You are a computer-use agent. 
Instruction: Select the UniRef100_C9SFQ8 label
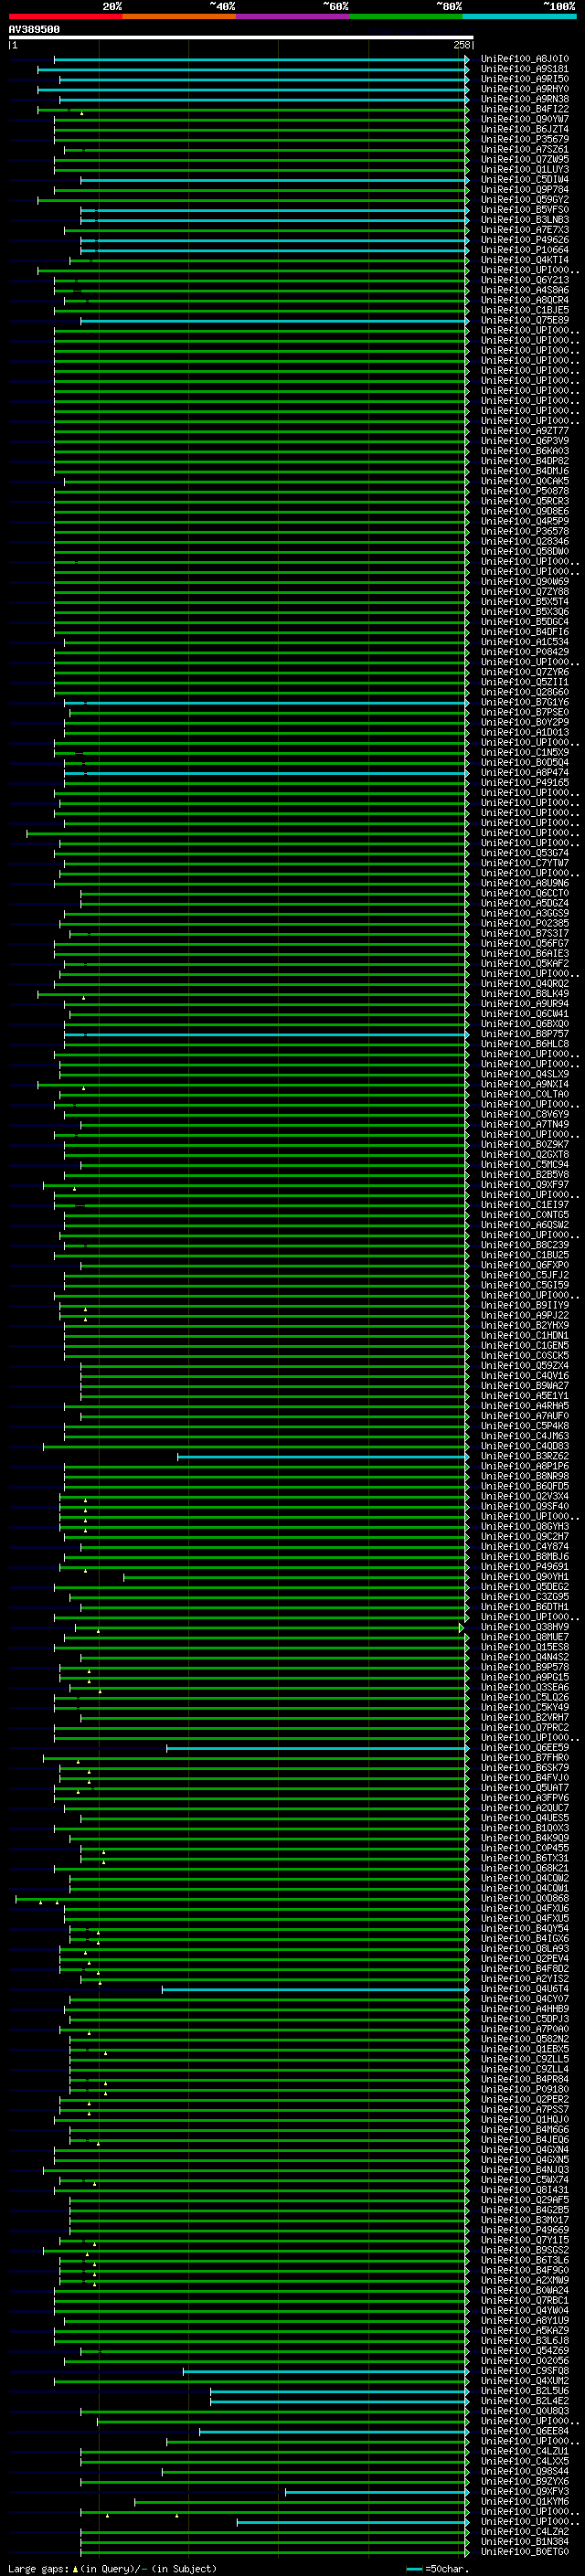[524, 2370]
